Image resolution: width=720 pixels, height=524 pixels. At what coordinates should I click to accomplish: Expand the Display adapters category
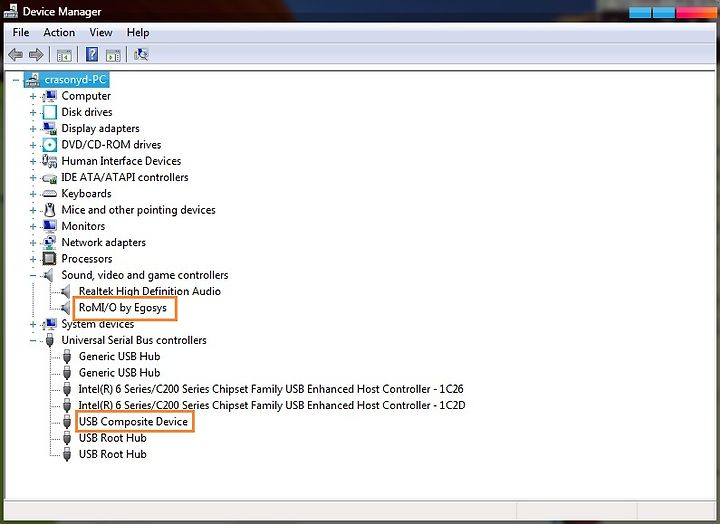click(33, 129)
